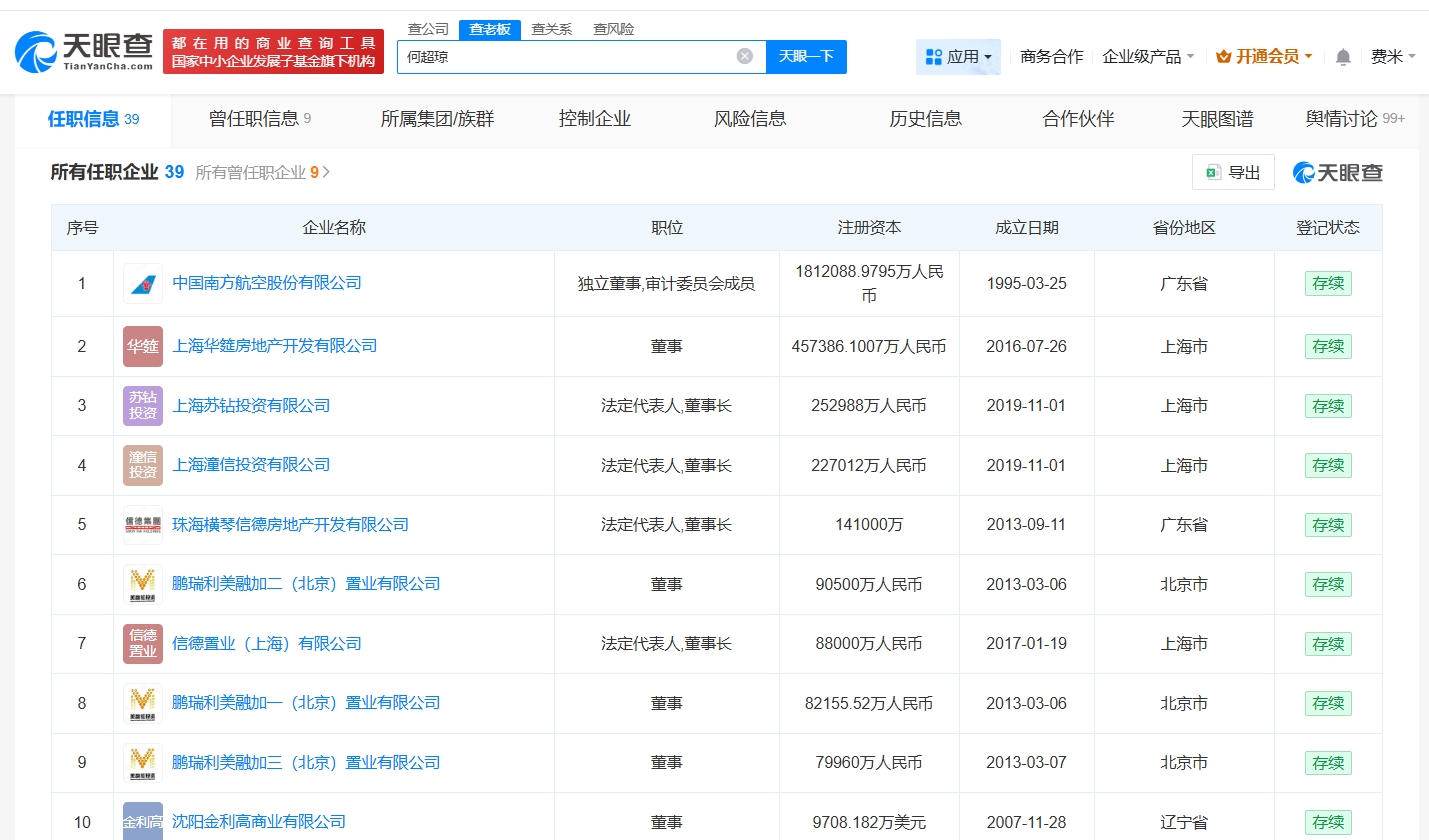Screen dimensions: 1429x840
Task: Click the 苏钻投资 company logo
Action: point(143,405)
